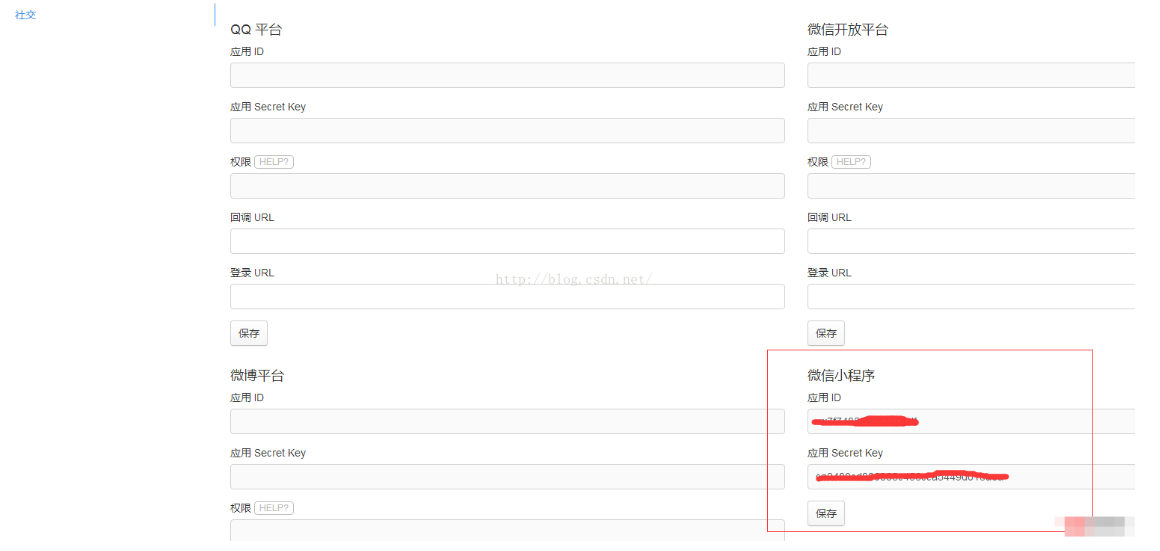This screenshot has width=1160, height=551.
Task: Click the QQ 平台 应用 ID field
Action: click(508, 75)
